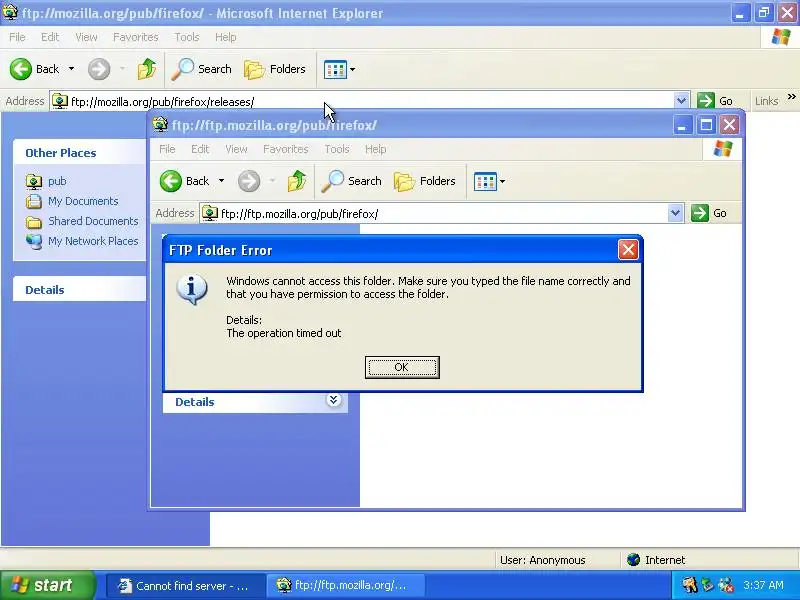Click Go button in rear window address bar

click(715, 101)
